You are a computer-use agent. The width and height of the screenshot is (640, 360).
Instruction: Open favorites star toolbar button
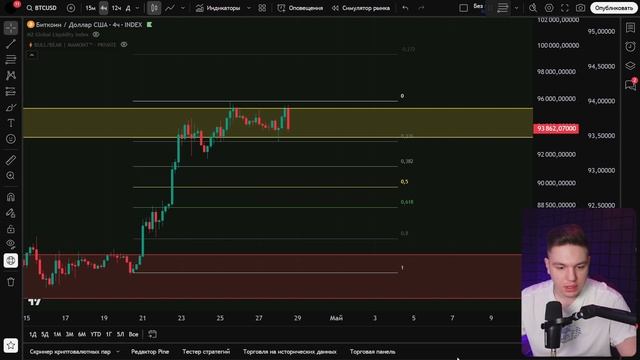coord(11,346)
